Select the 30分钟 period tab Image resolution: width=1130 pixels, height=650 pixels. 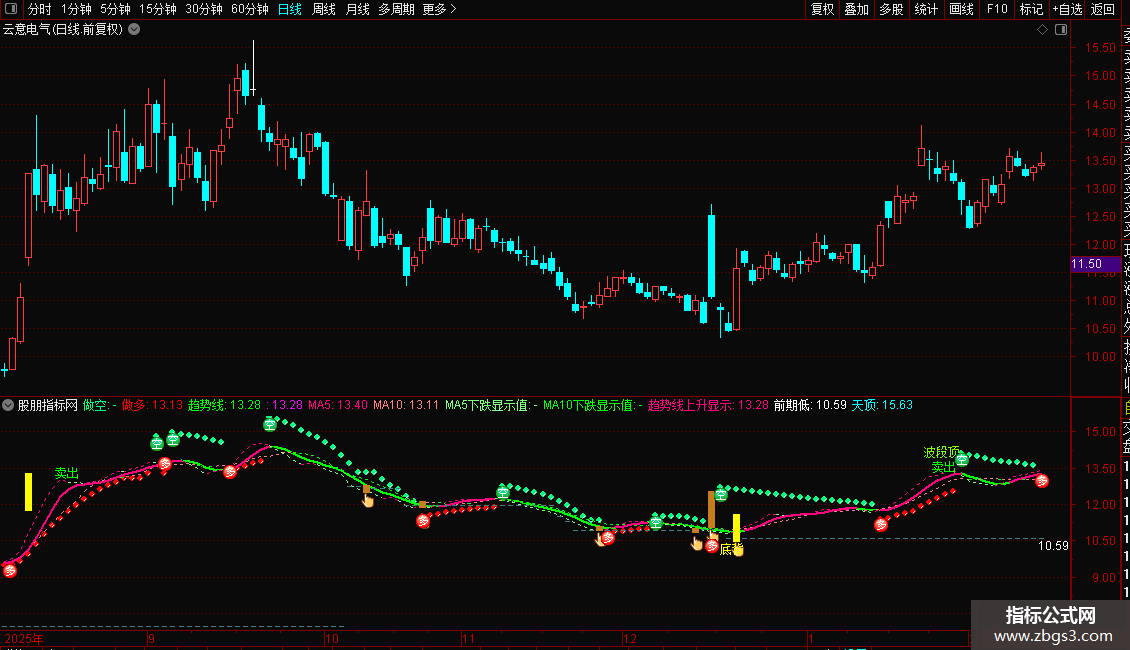204,9
